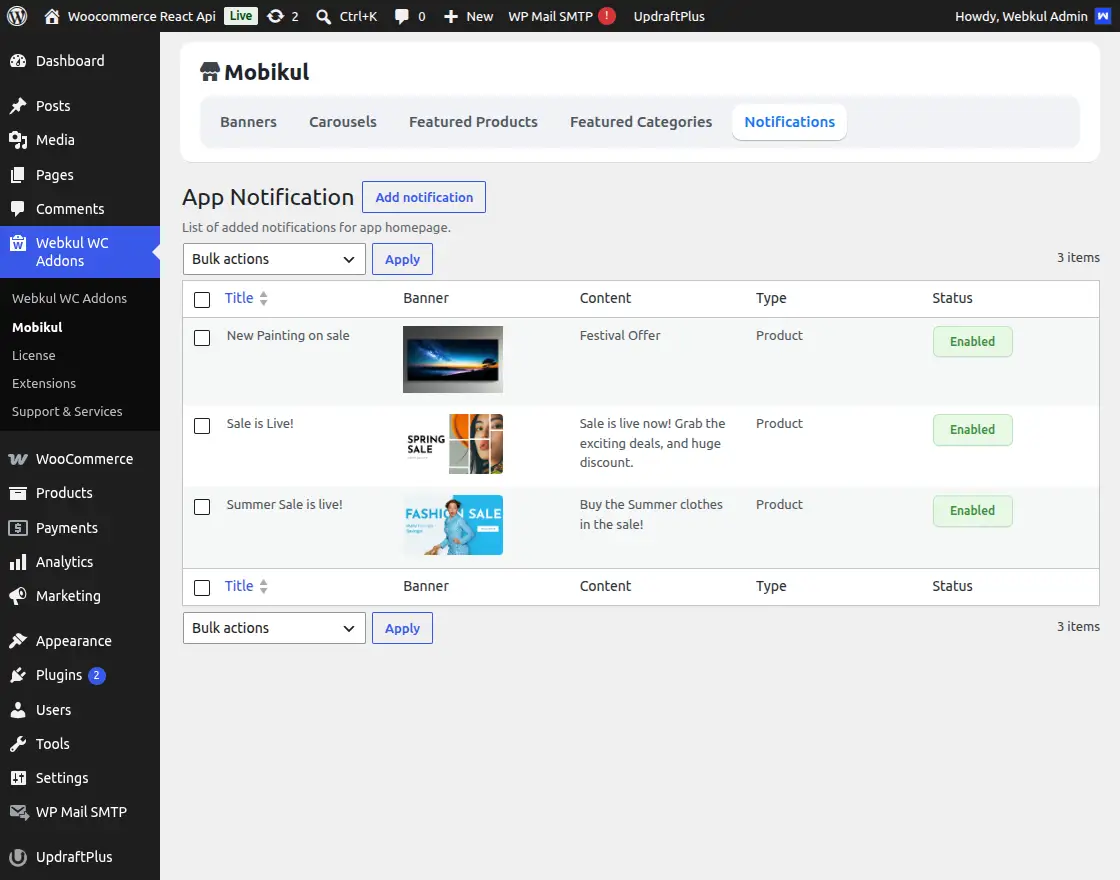Check the Summer Sale is live! checkbox
This screenshot has width=1120, height=880.
coord(202,506)
